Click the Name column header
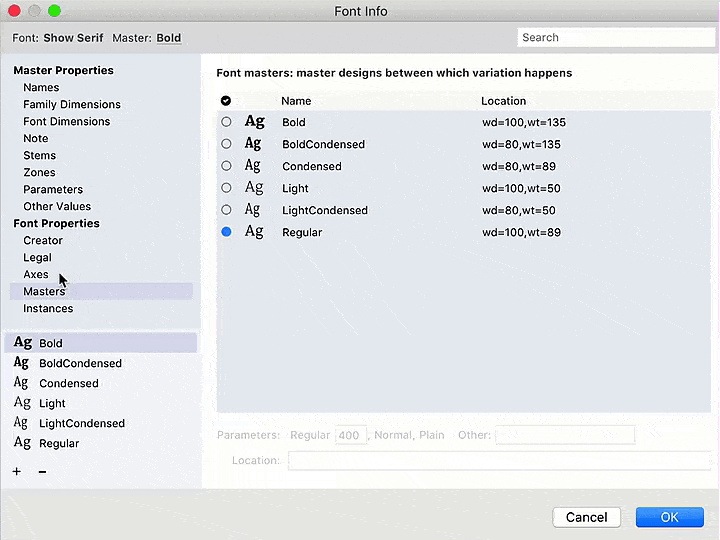The width and height of the screenshot is (720, 540). (296, 101)
